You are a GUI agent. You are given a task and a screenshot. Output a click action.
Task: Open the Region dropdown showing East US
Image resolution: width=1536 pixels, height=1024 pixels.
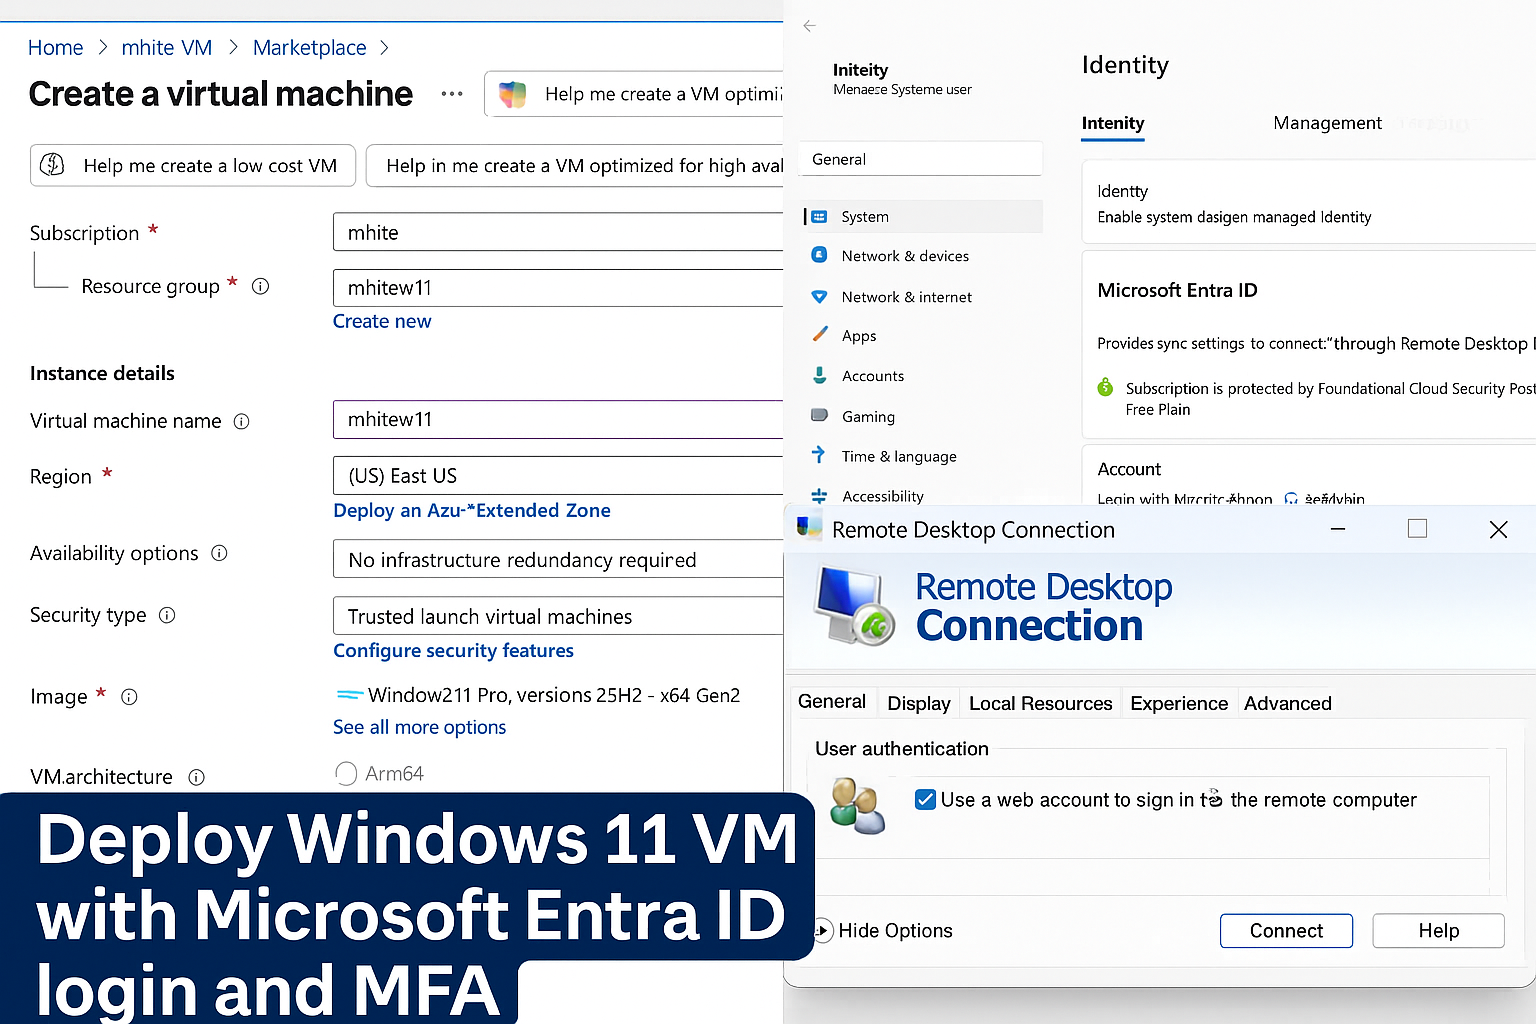pyautogui.click(x=557, y=476)
